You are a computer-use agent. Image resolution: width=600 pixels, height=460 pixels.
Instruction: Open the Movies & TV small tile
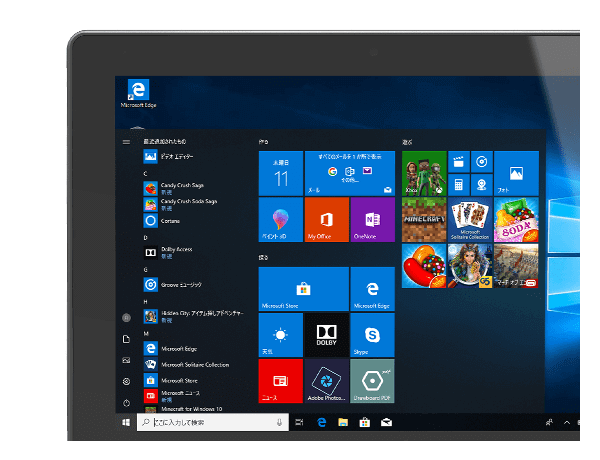click(x=459, y=162)
